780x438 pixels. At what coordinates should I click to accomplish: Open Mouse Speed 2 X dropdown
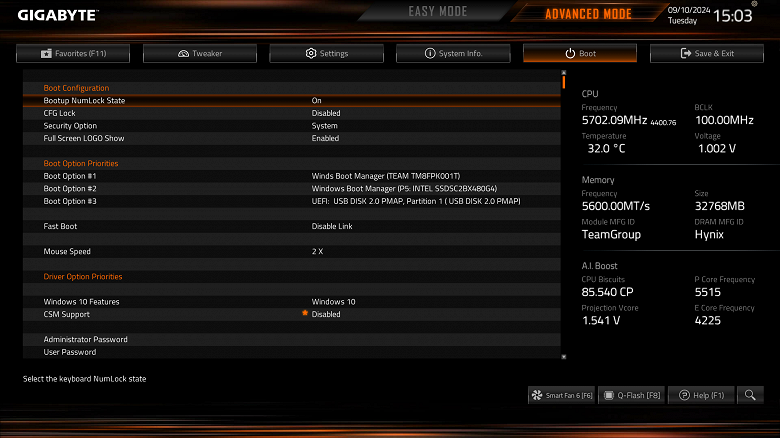(x=317, y=251)
